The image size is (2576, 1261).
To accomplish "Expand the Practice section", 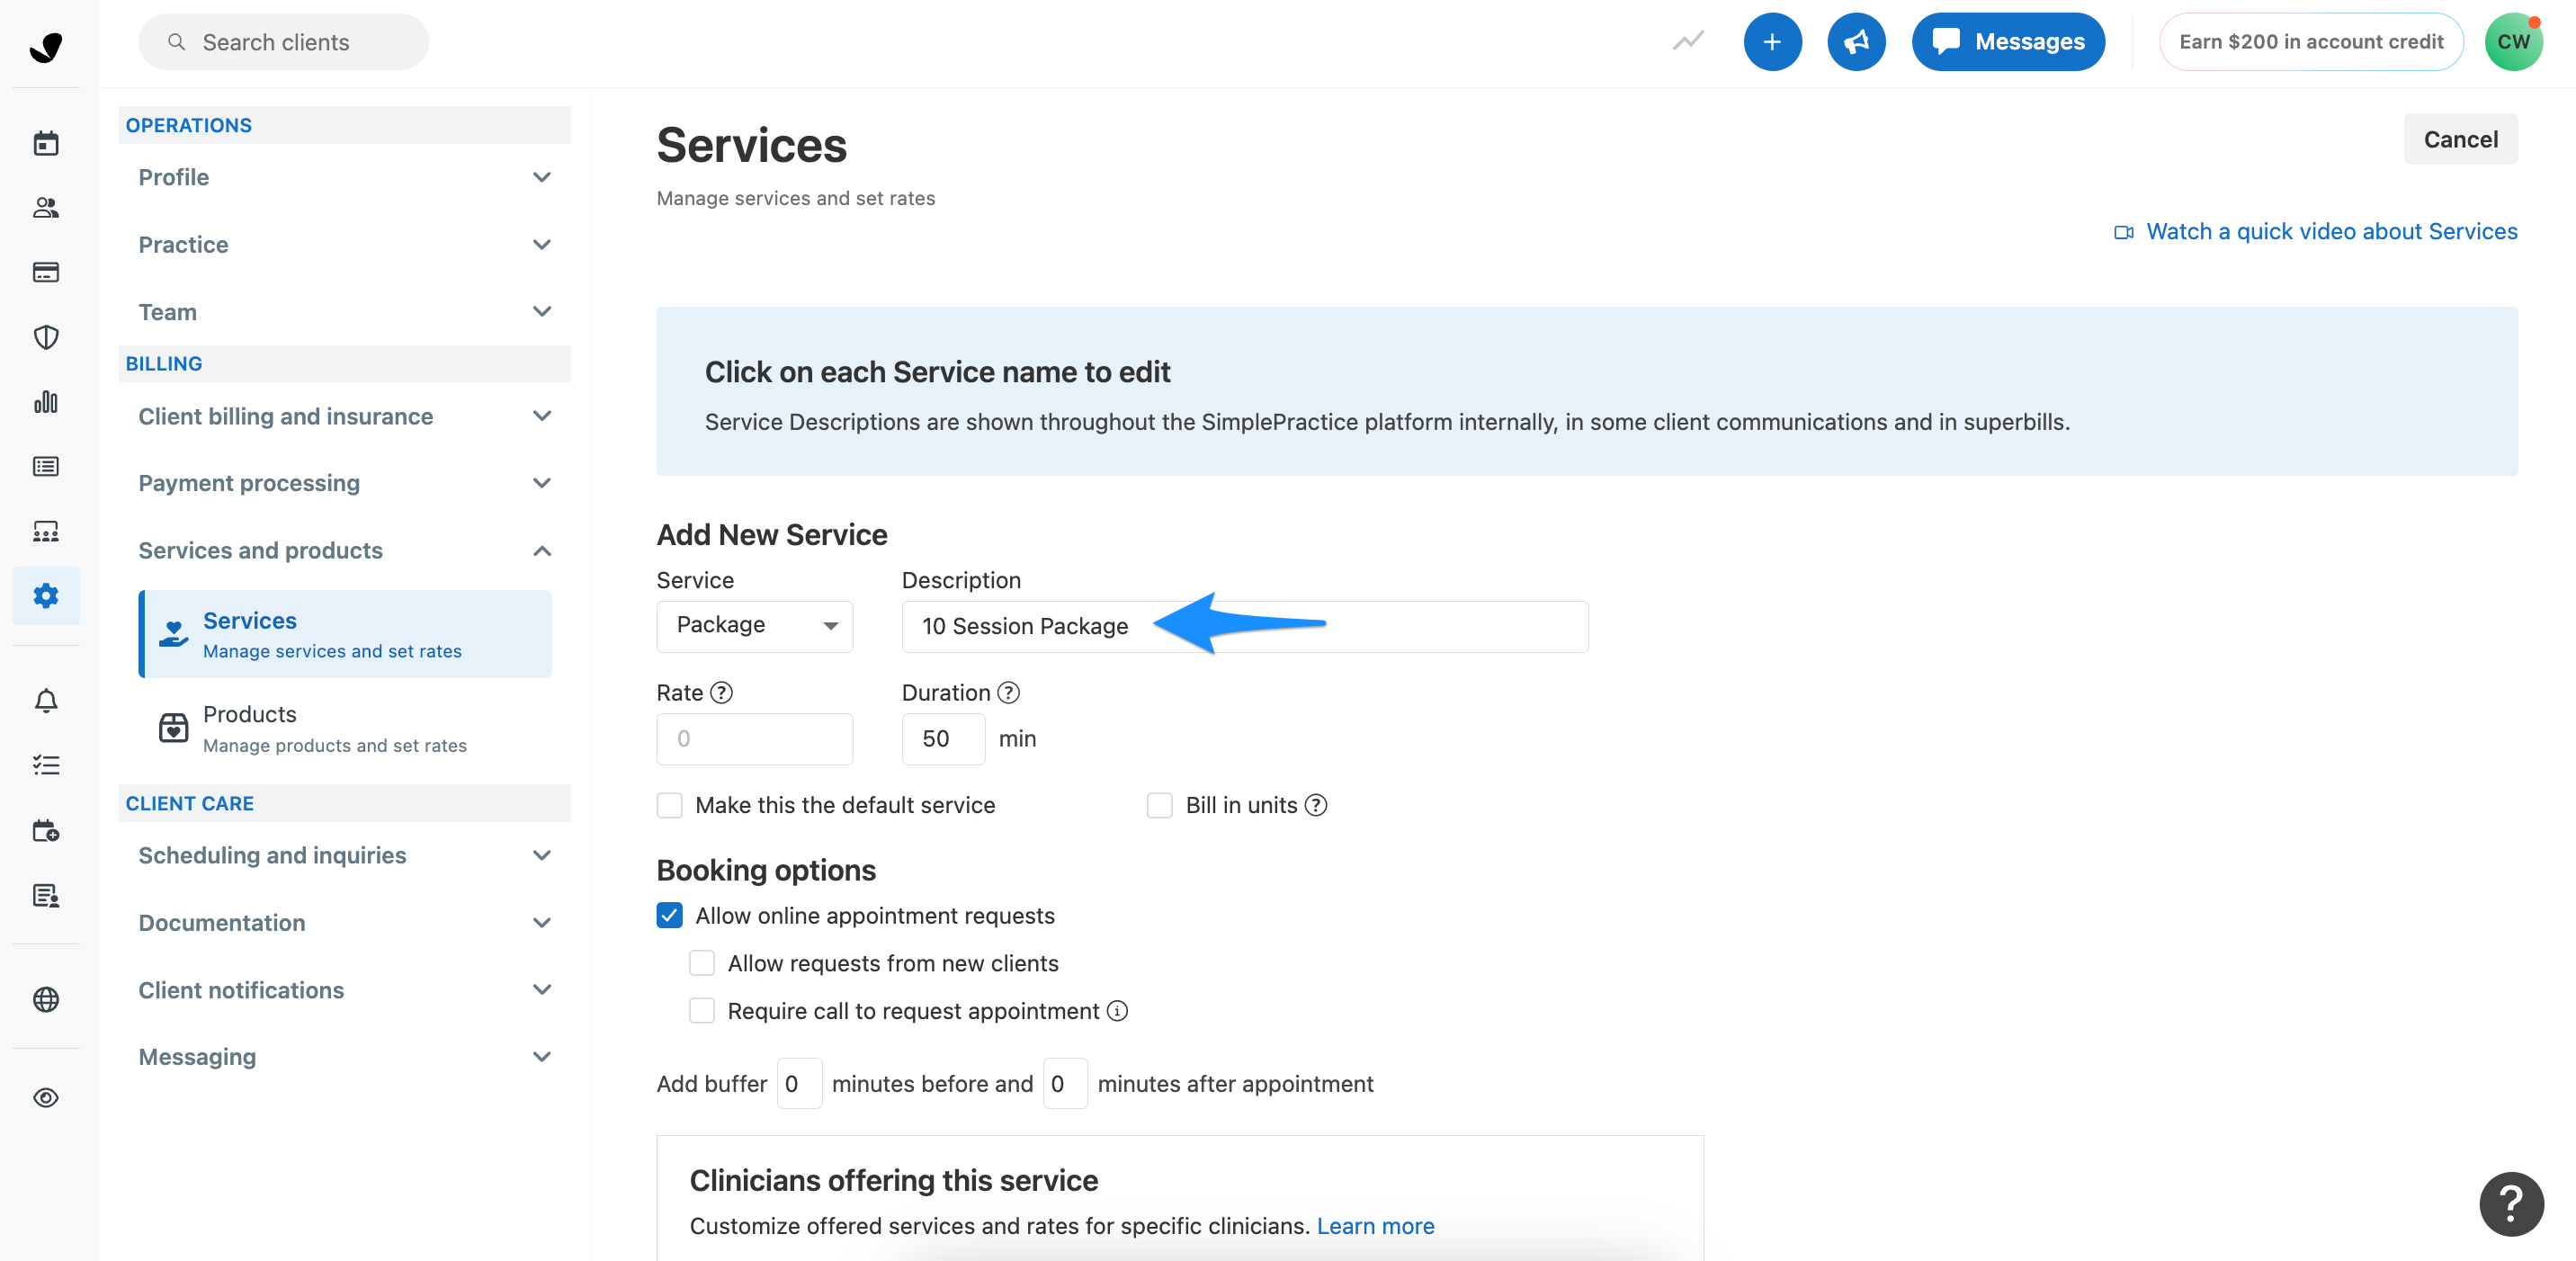I will point(345,245).
